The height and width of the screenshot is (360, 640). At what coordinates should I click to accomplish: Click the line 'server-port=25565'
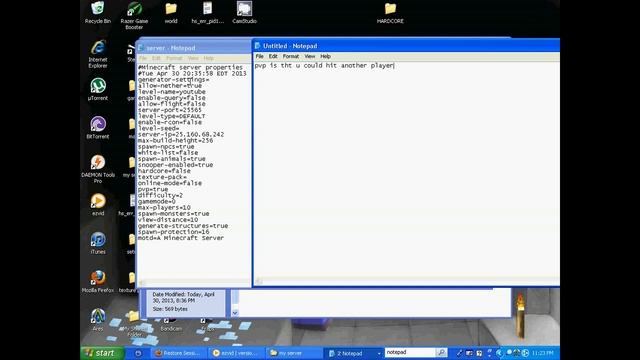[170, 110]
